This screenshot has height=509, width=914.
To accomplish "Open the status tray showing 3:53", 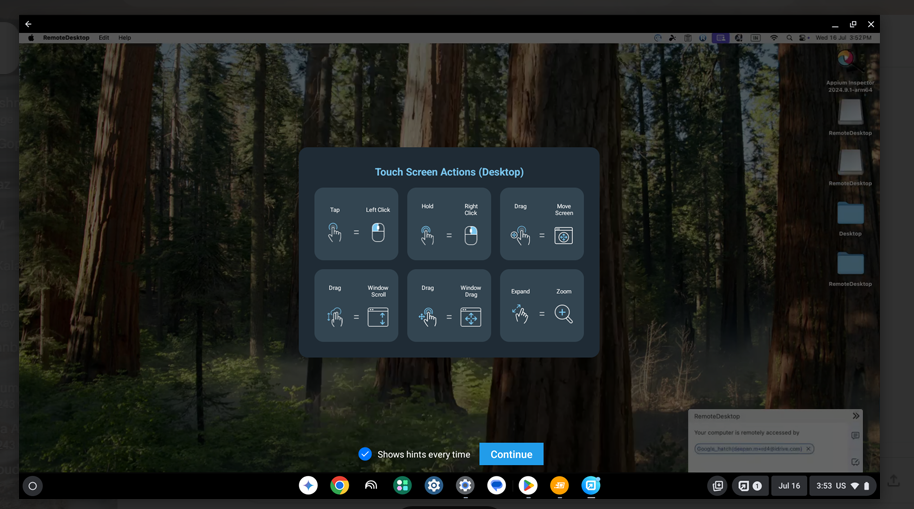I will click(844, 486).
